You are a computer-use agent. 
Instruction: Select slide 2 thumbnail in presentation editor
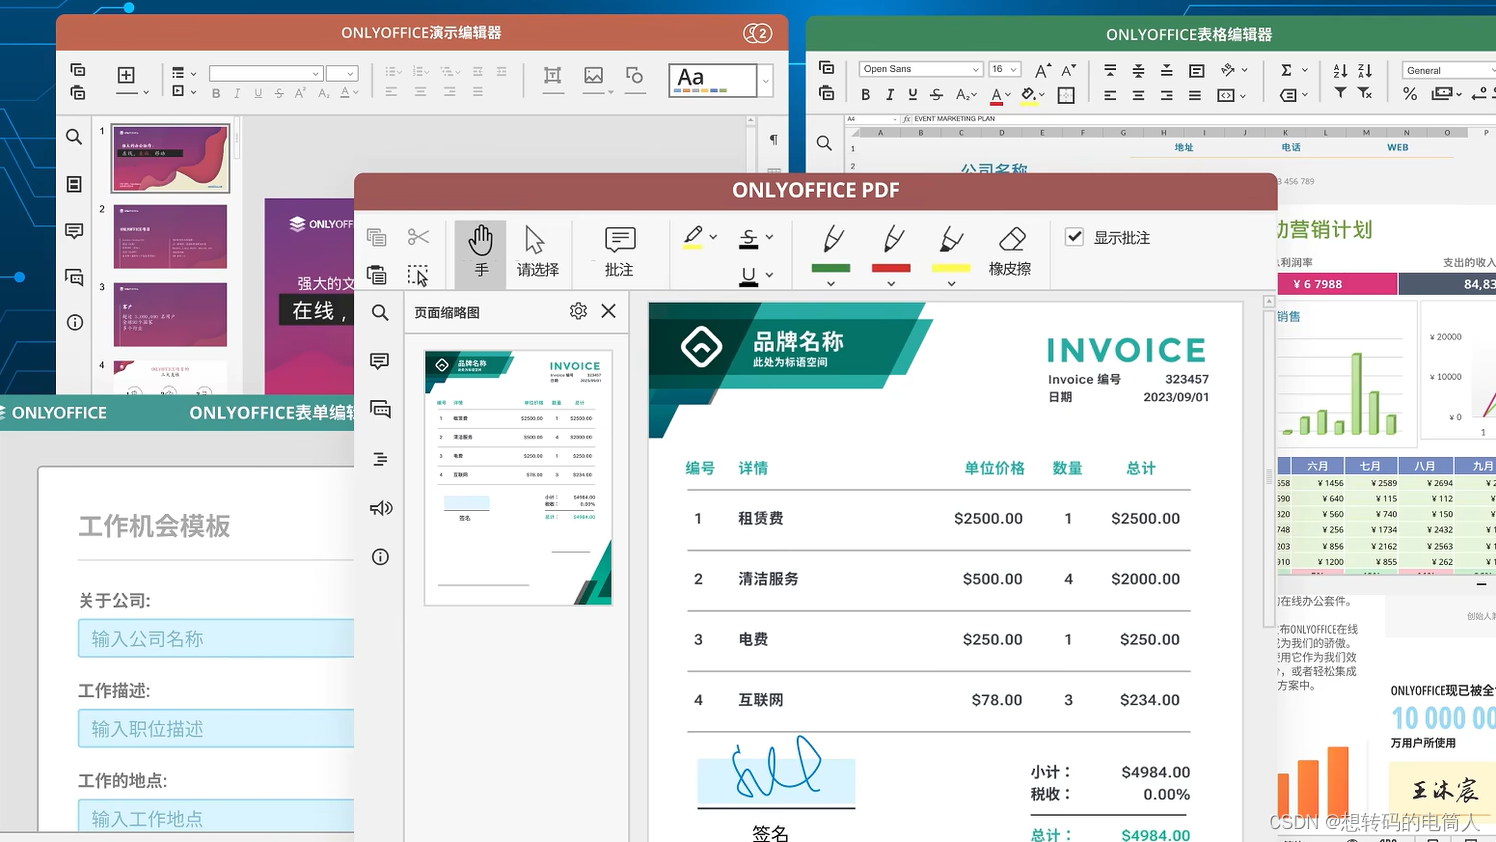[170, 236]
